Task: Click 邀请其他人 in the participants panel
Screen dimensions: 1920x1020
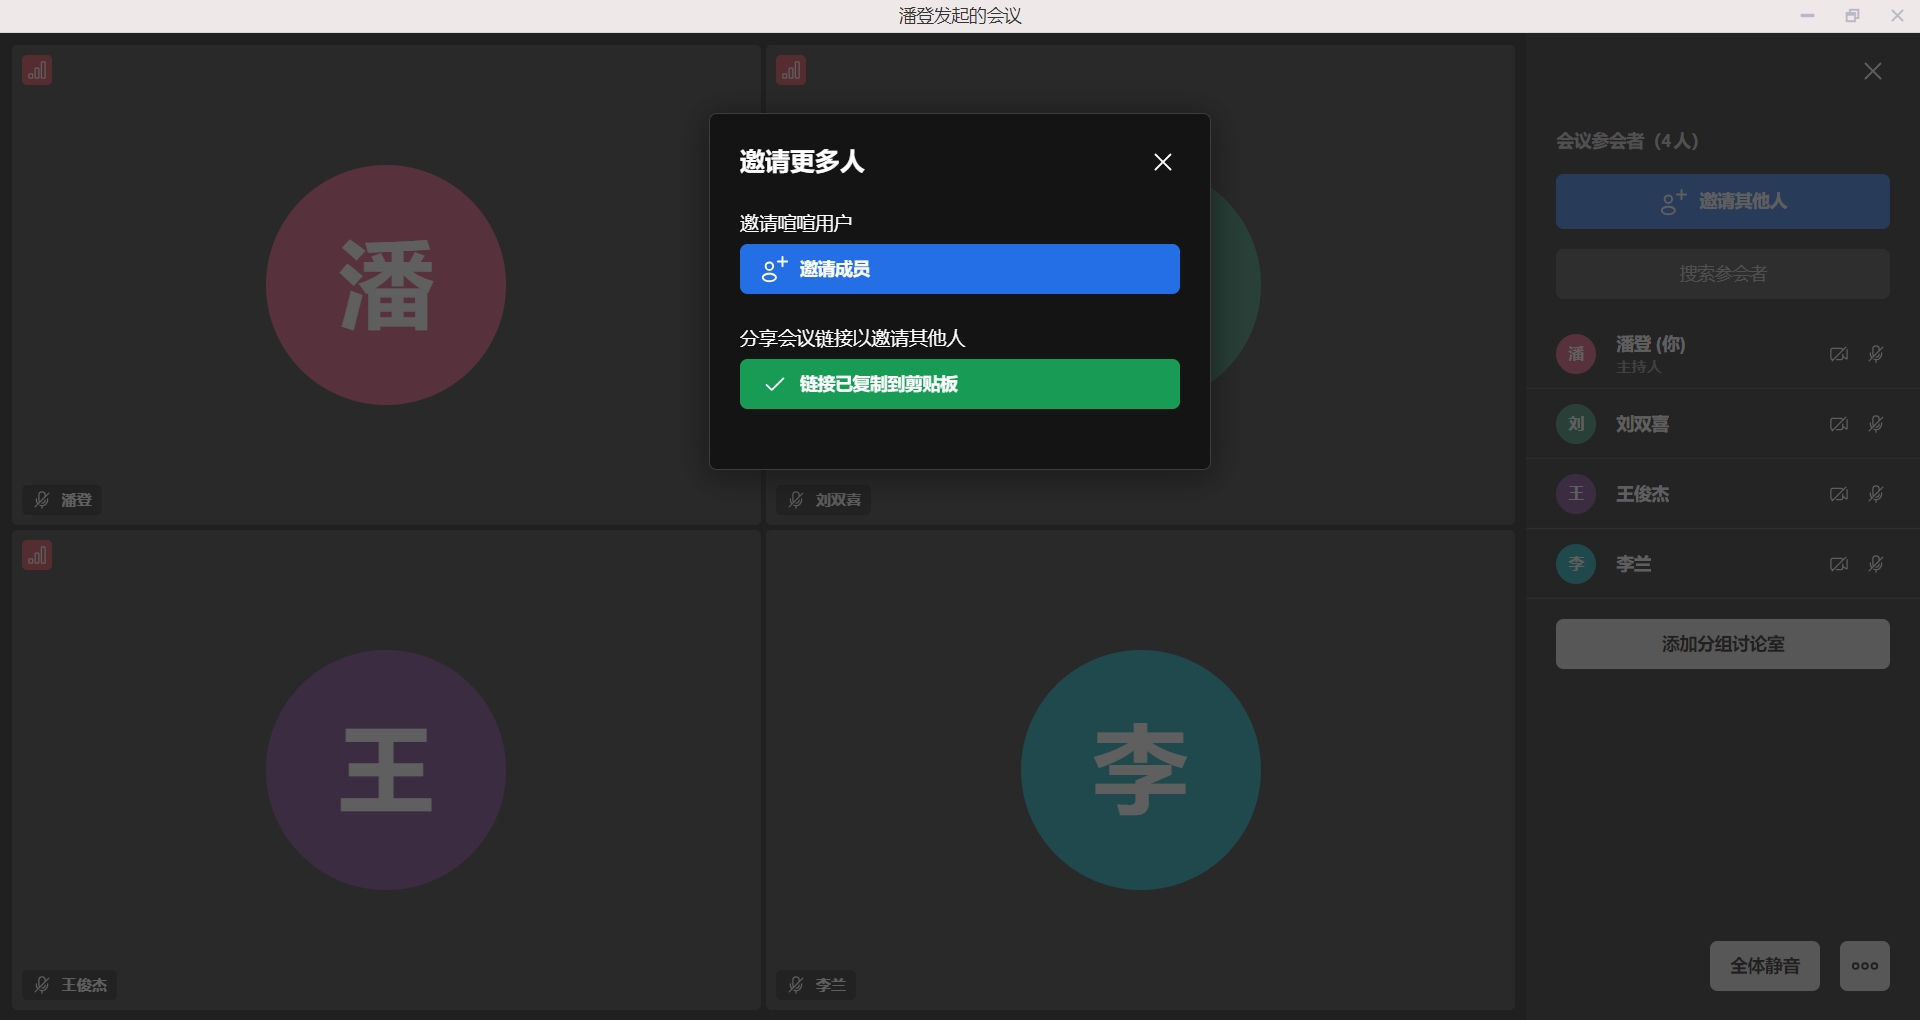Action: (x=1722, y=202)
